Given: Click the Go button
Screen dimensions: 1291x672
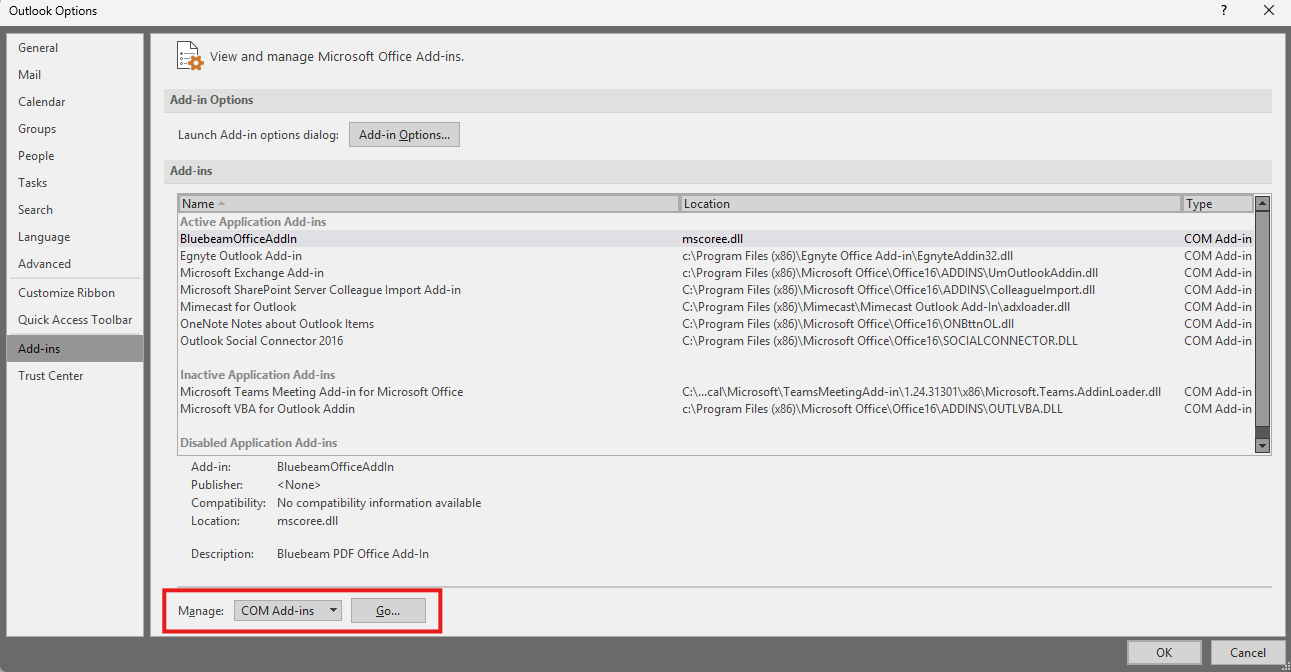Looking at the screenshot, I should point(388,611).
